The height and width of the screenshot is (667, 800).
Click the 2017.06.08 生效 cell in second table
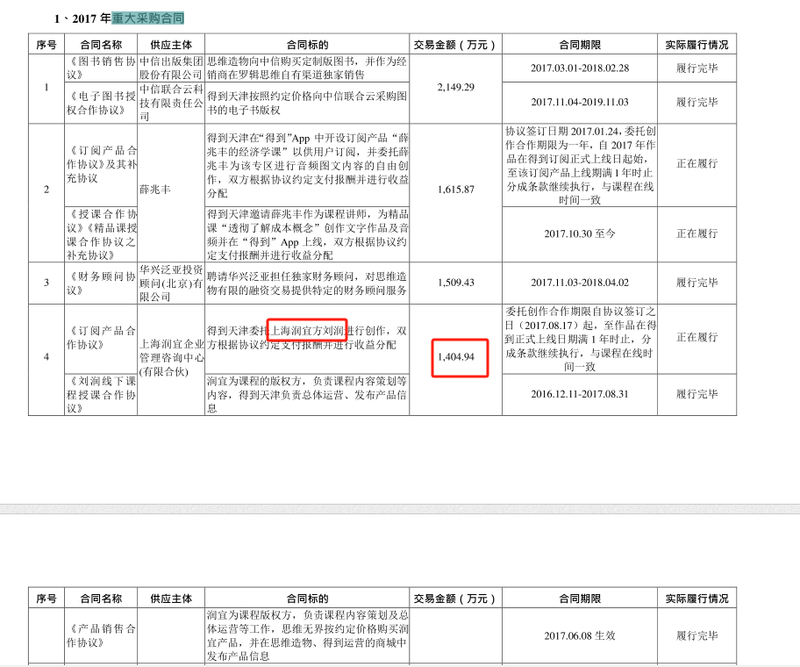tap(580, 636)
